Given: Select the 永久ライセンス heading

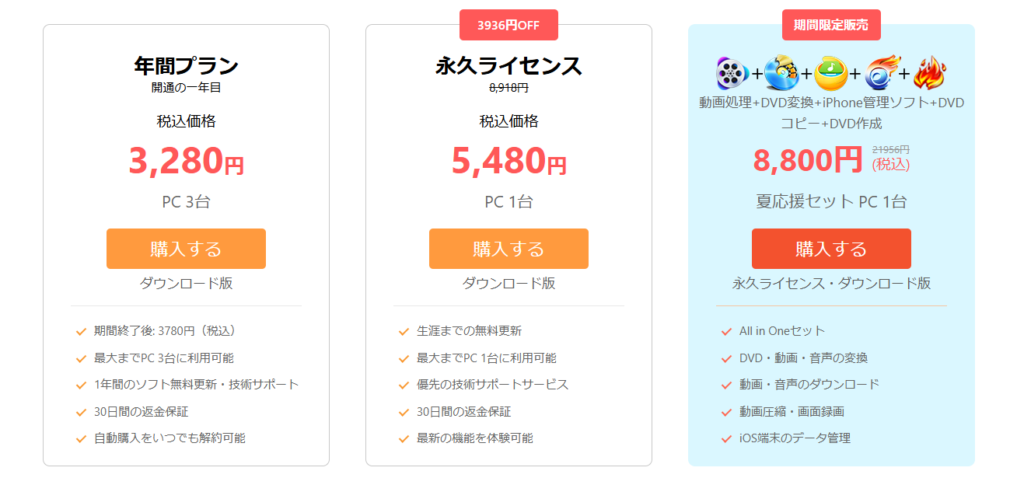Looking at the screenshot, I should pyautogui.click(x=509, y=66).
